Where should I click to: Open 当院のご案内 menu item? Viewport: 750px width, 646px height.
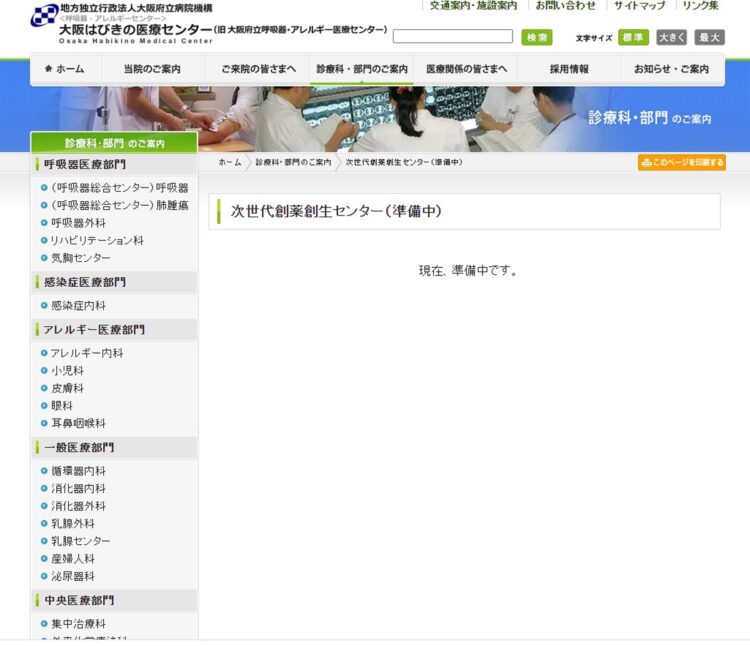(x=152, y=69)
